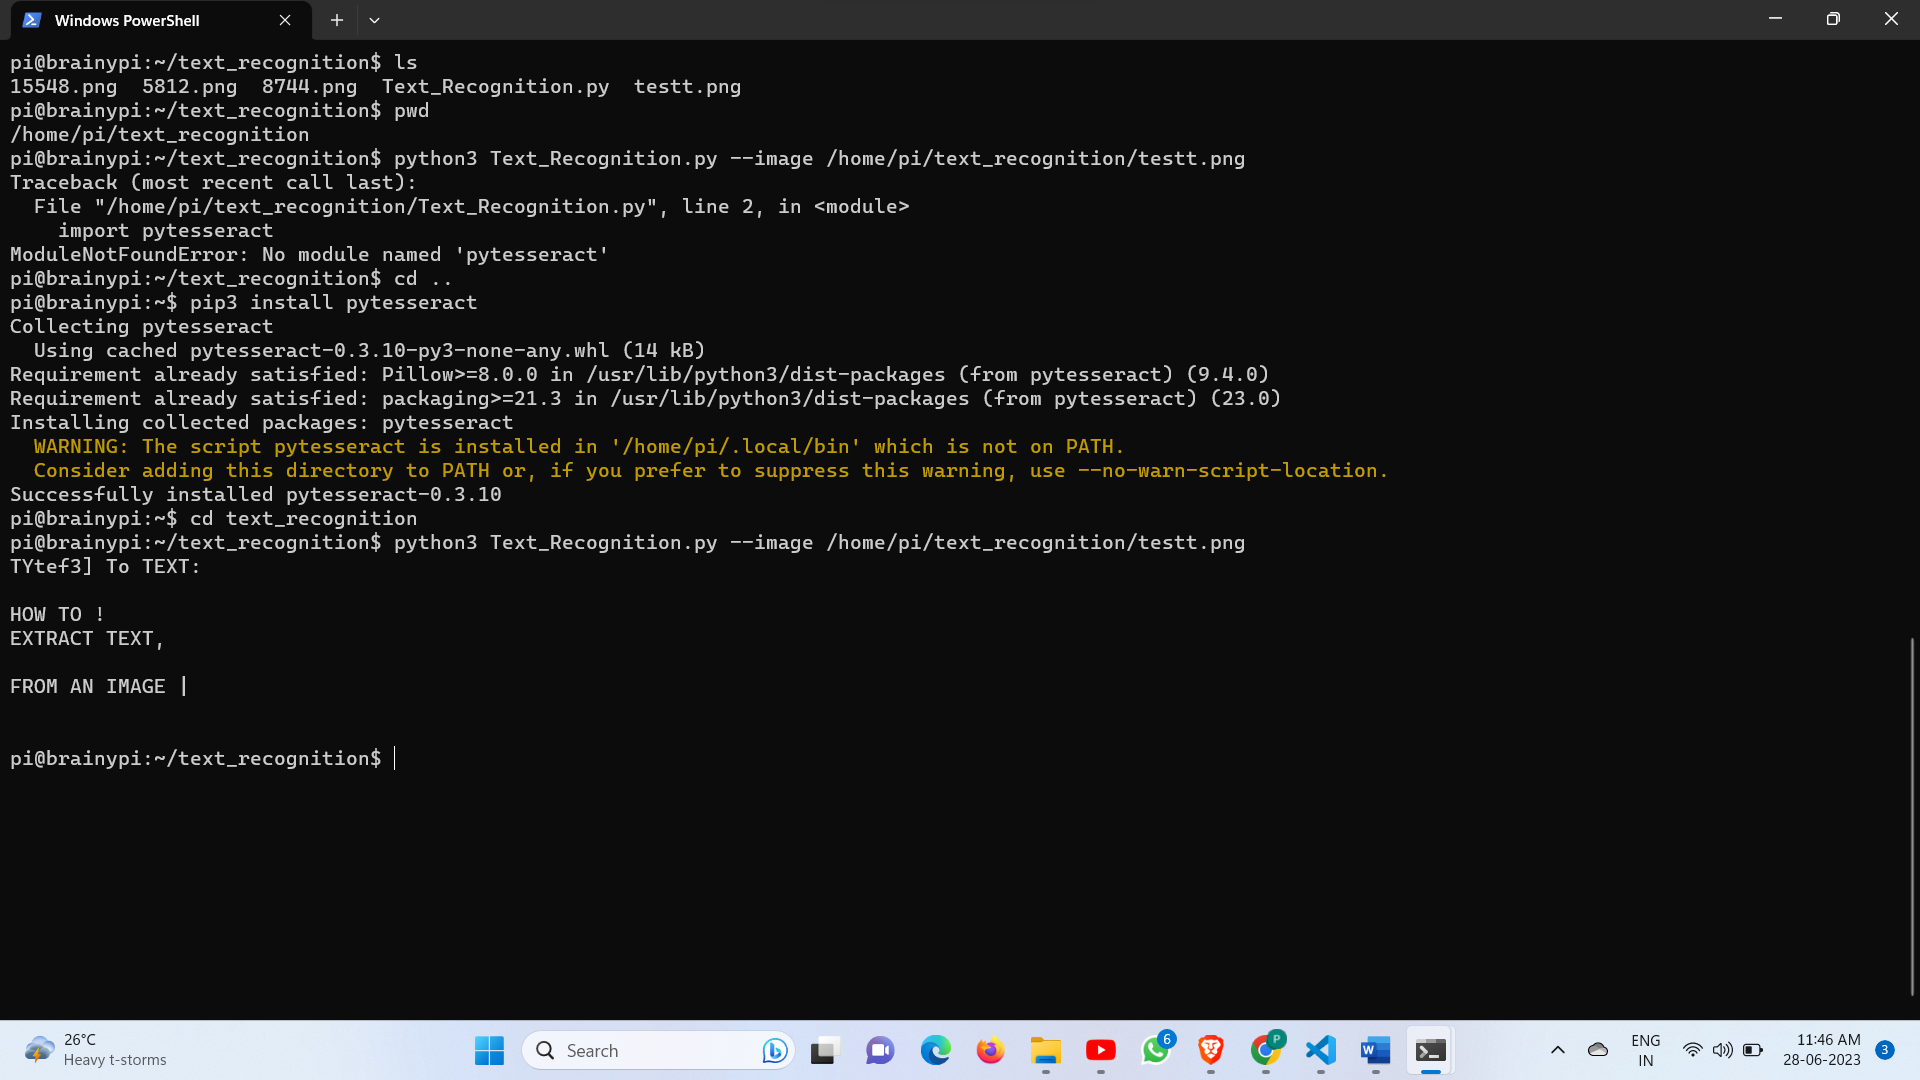
Task: Open the Windows Start menu icon
Action: click(489, 1050)
